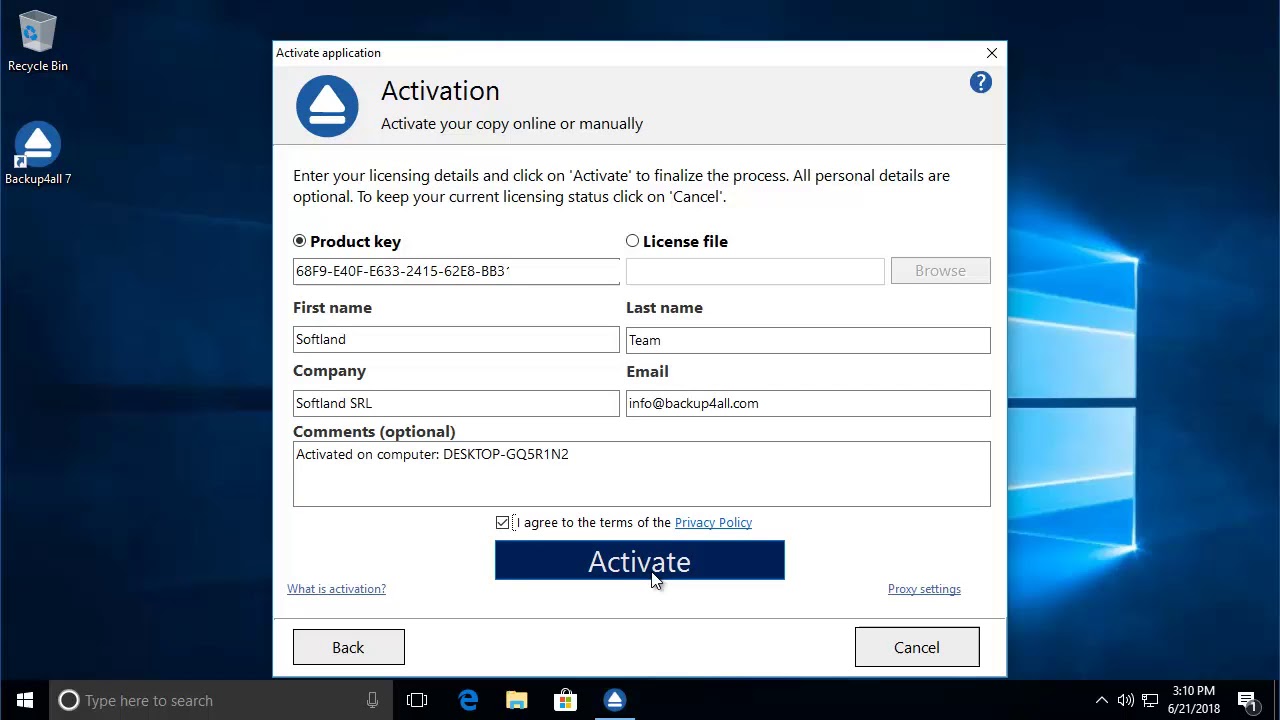1280x720 pixels.
Task: Launch Microsoft Edge from taskbar
Action: pyautogui.click(x=468, y=701)
